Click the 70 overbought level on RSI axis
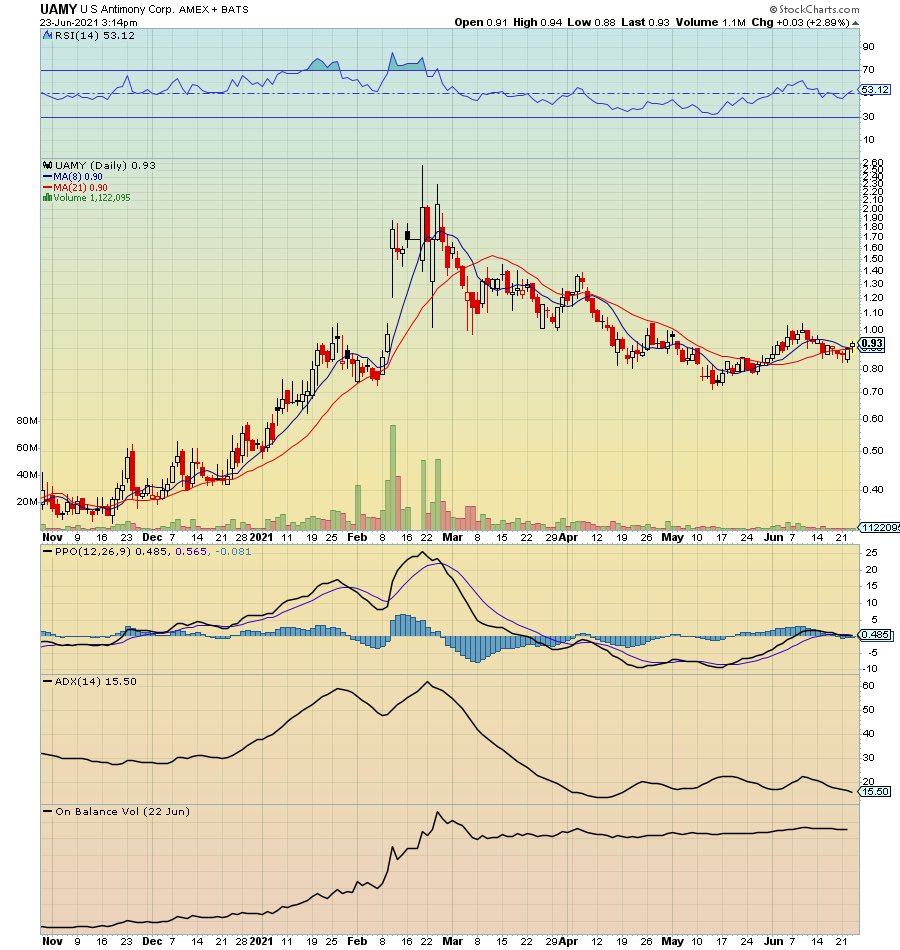 point(868,70)
